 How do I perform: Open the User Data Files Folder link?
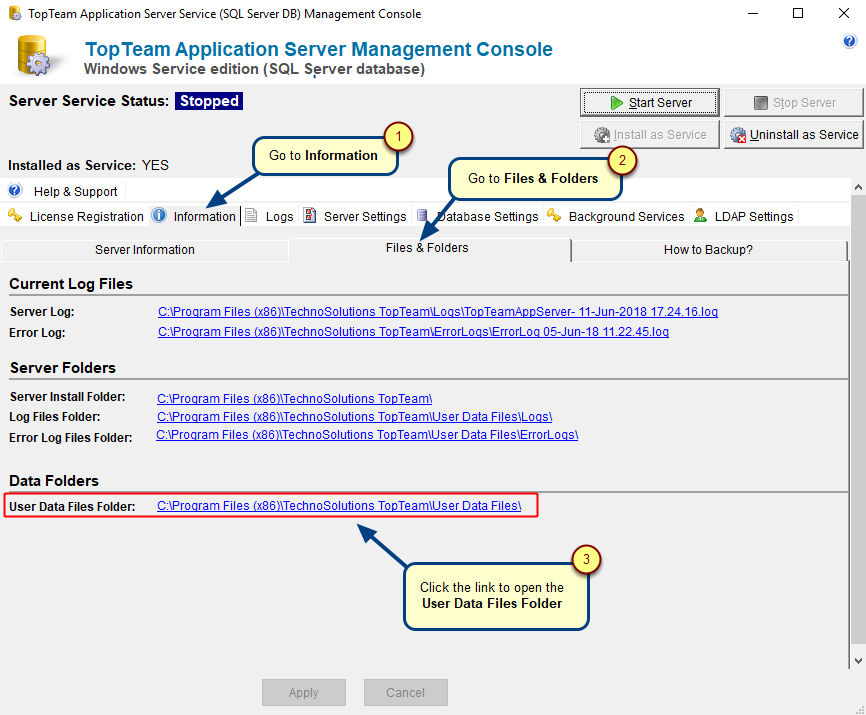tap(339, 506)
